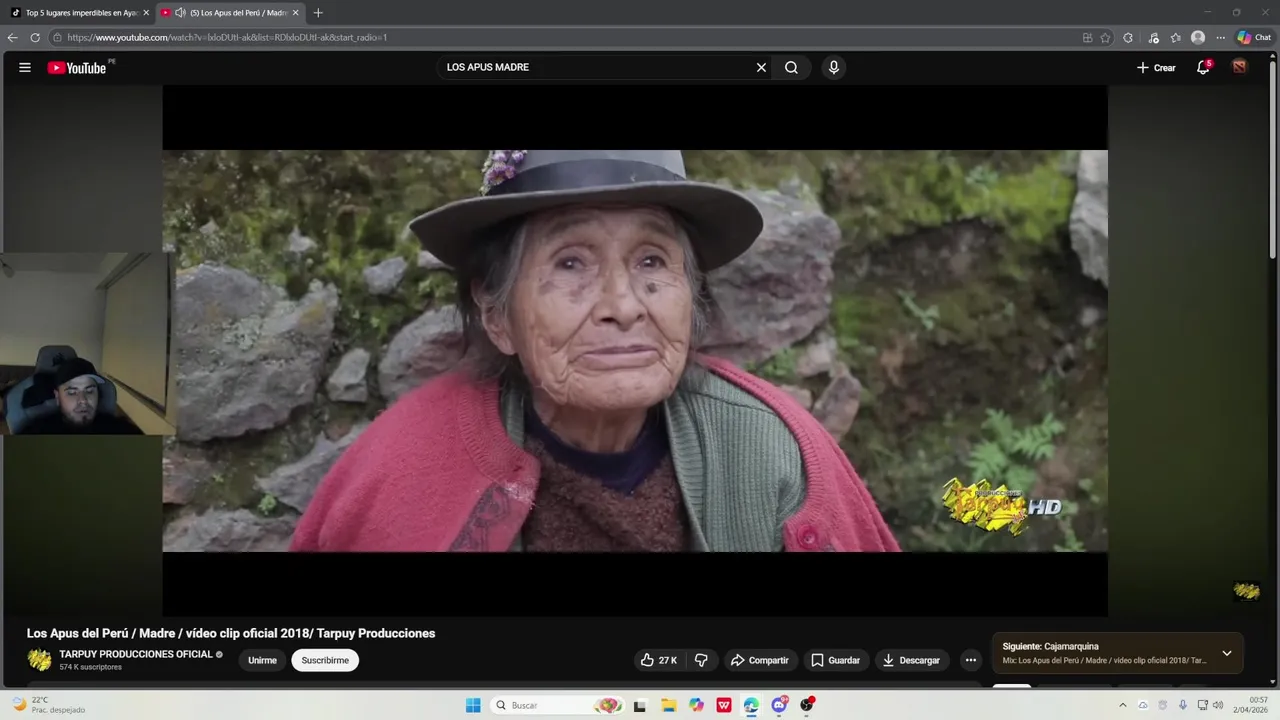Subscribe with the Suscribirme button

[325, 660]
